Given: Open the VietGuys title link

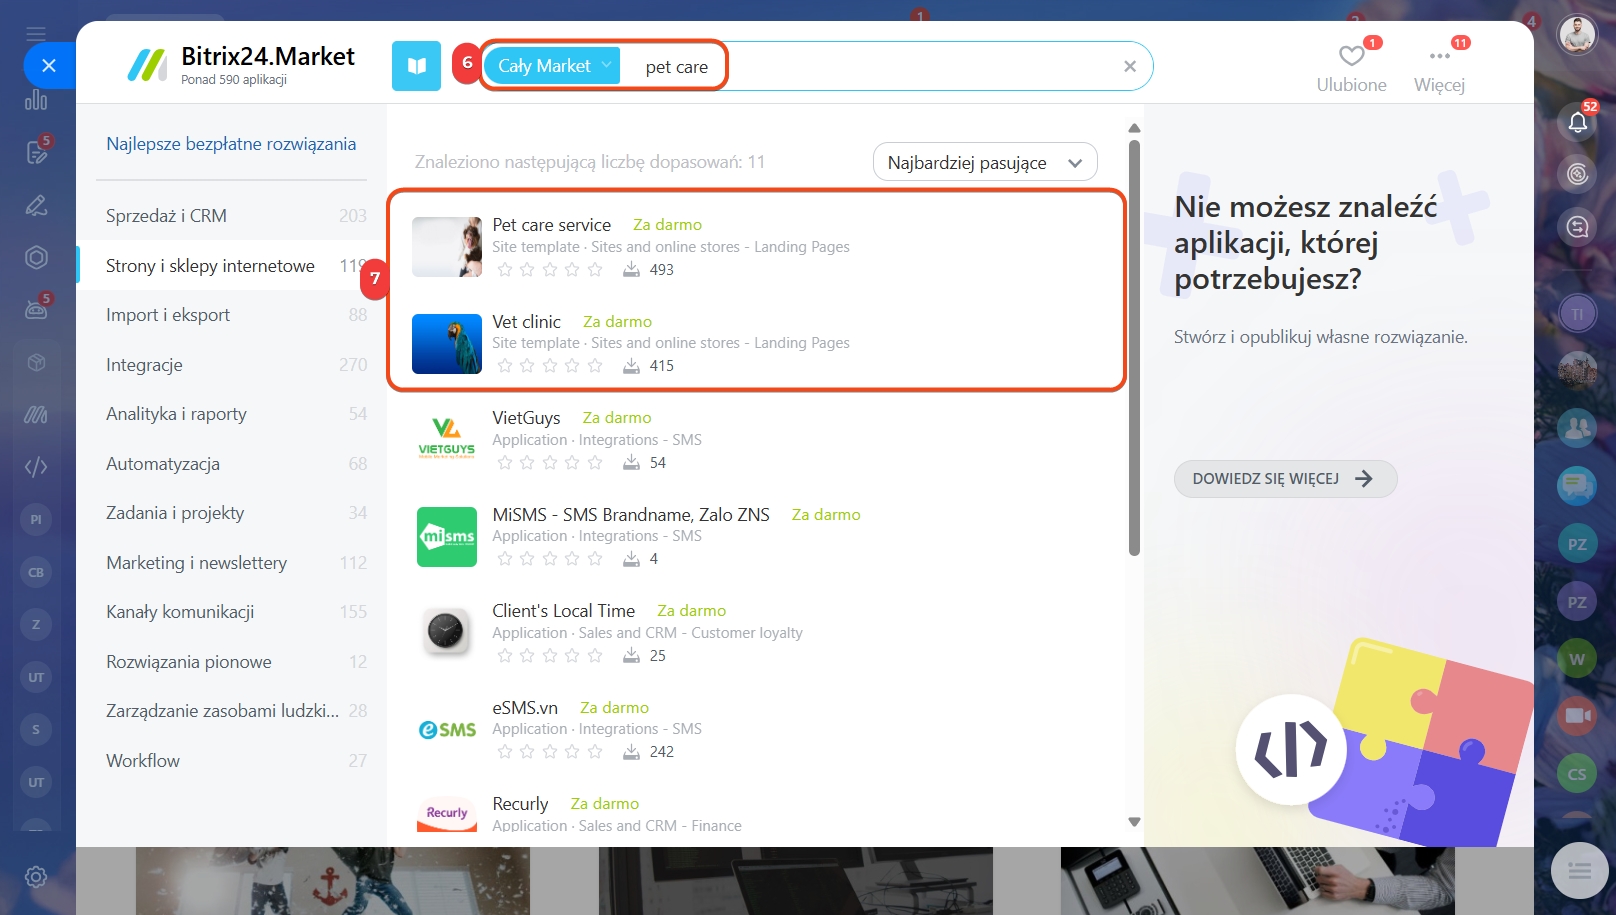Looking at the screenshot, I should pos(526,418).
